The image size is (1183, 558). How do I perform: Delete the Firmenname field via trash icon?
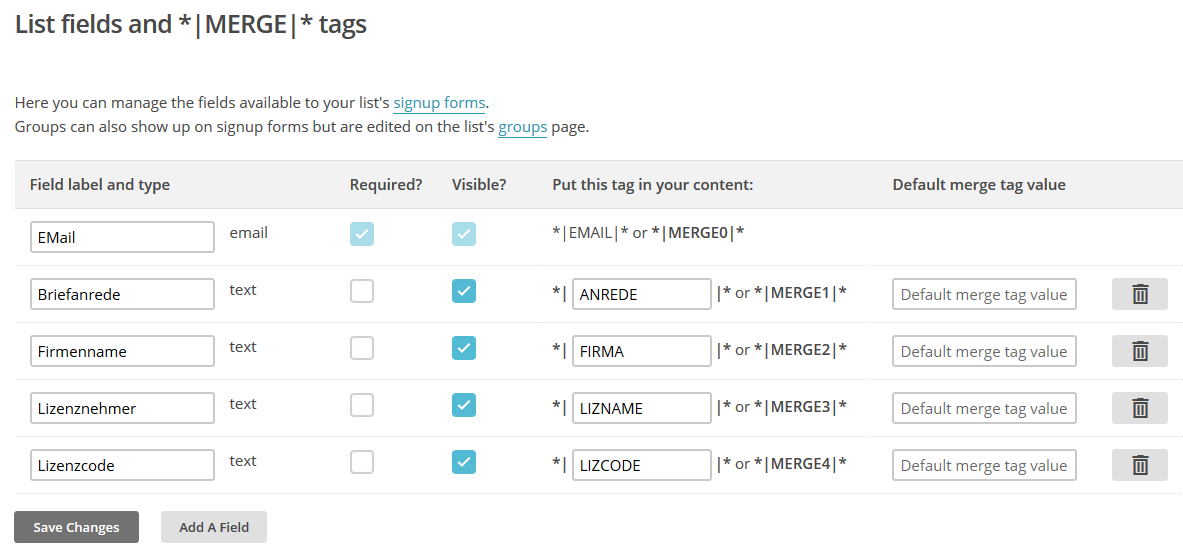click(x=1139, y=351)
